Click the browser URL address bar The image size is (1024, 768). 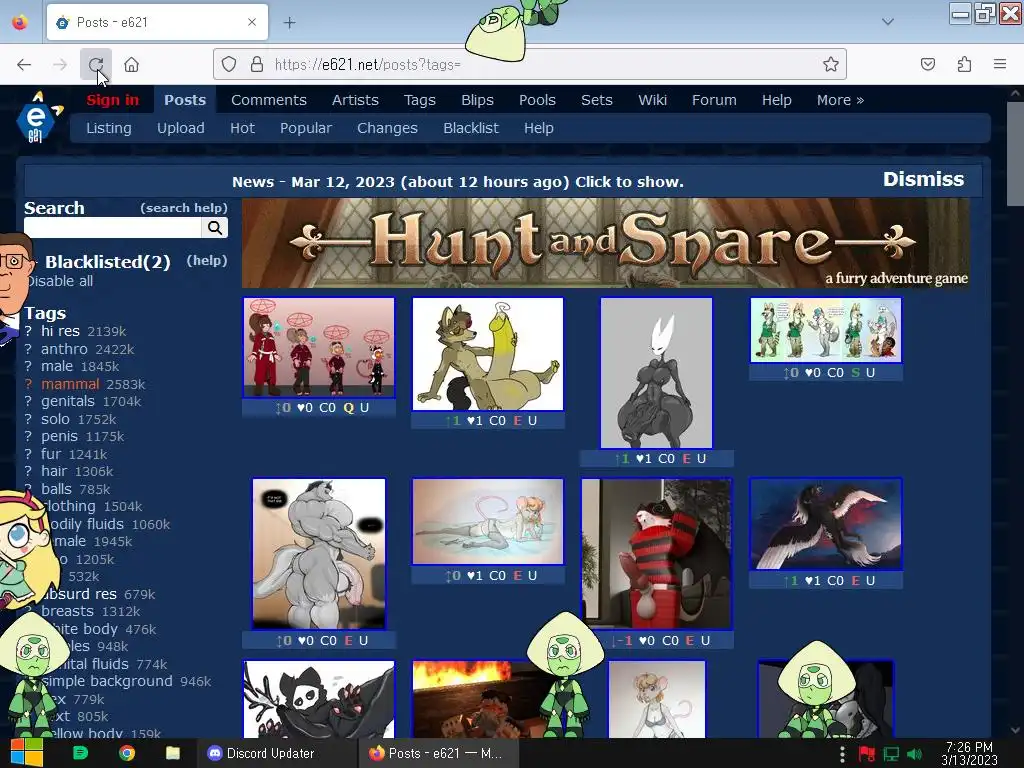click(530, 64)
